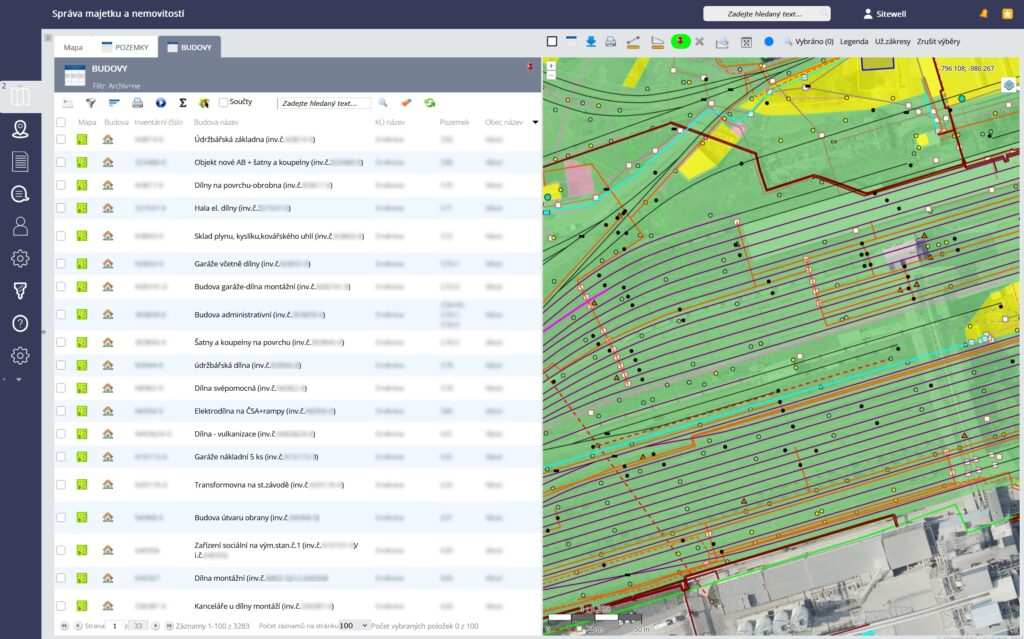Open Už.zákresy
The width and height of the screenshot is (1024, 639).
point(892,41)
